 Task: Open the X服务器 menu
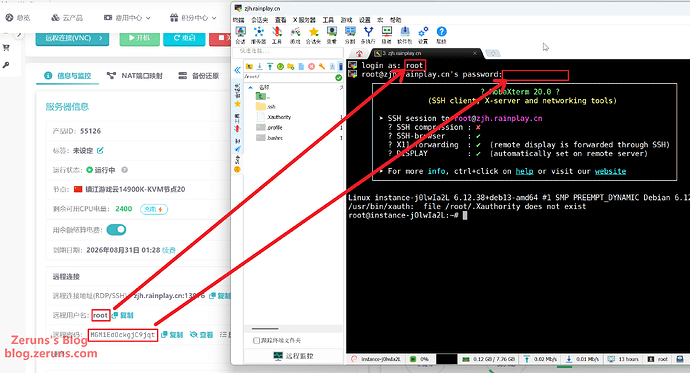click(304, 20)
